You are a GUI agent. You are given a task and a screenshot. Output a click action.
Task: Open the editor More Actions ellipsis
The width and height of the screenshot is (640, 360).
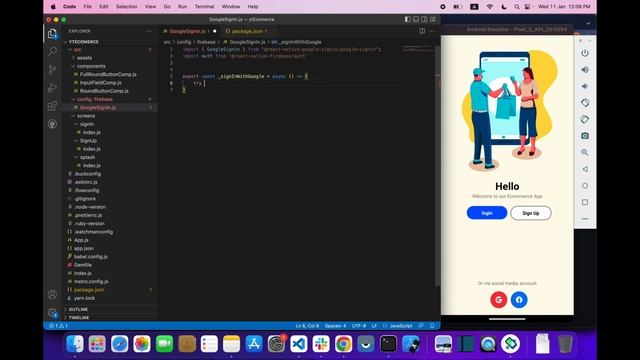[432, 31]
